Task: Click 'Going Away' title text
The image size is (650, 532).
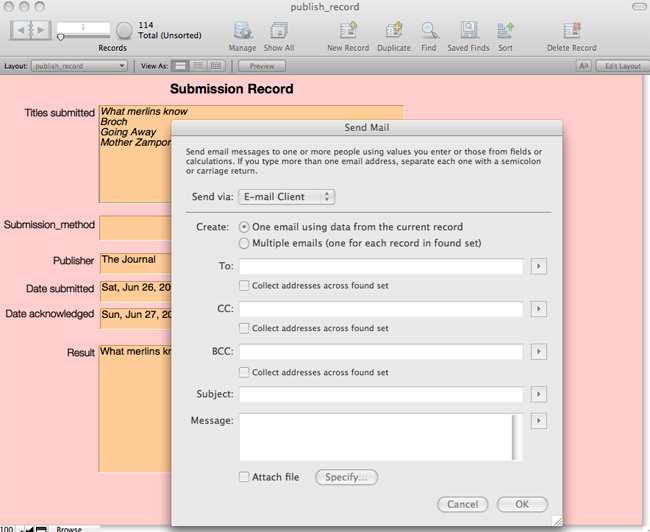Action: (x=129, y=132)
